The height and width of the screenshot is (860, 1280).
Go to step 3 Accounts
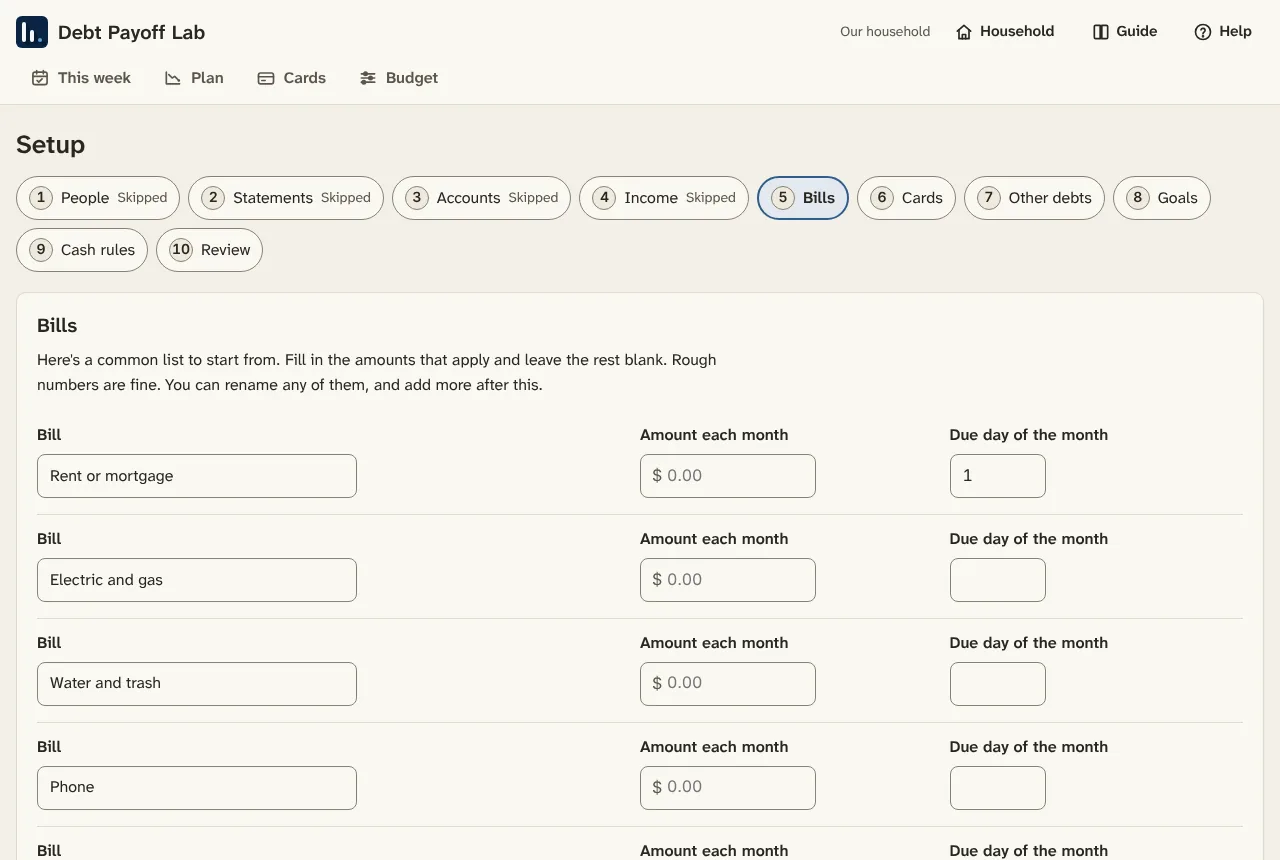coord(481,198)
